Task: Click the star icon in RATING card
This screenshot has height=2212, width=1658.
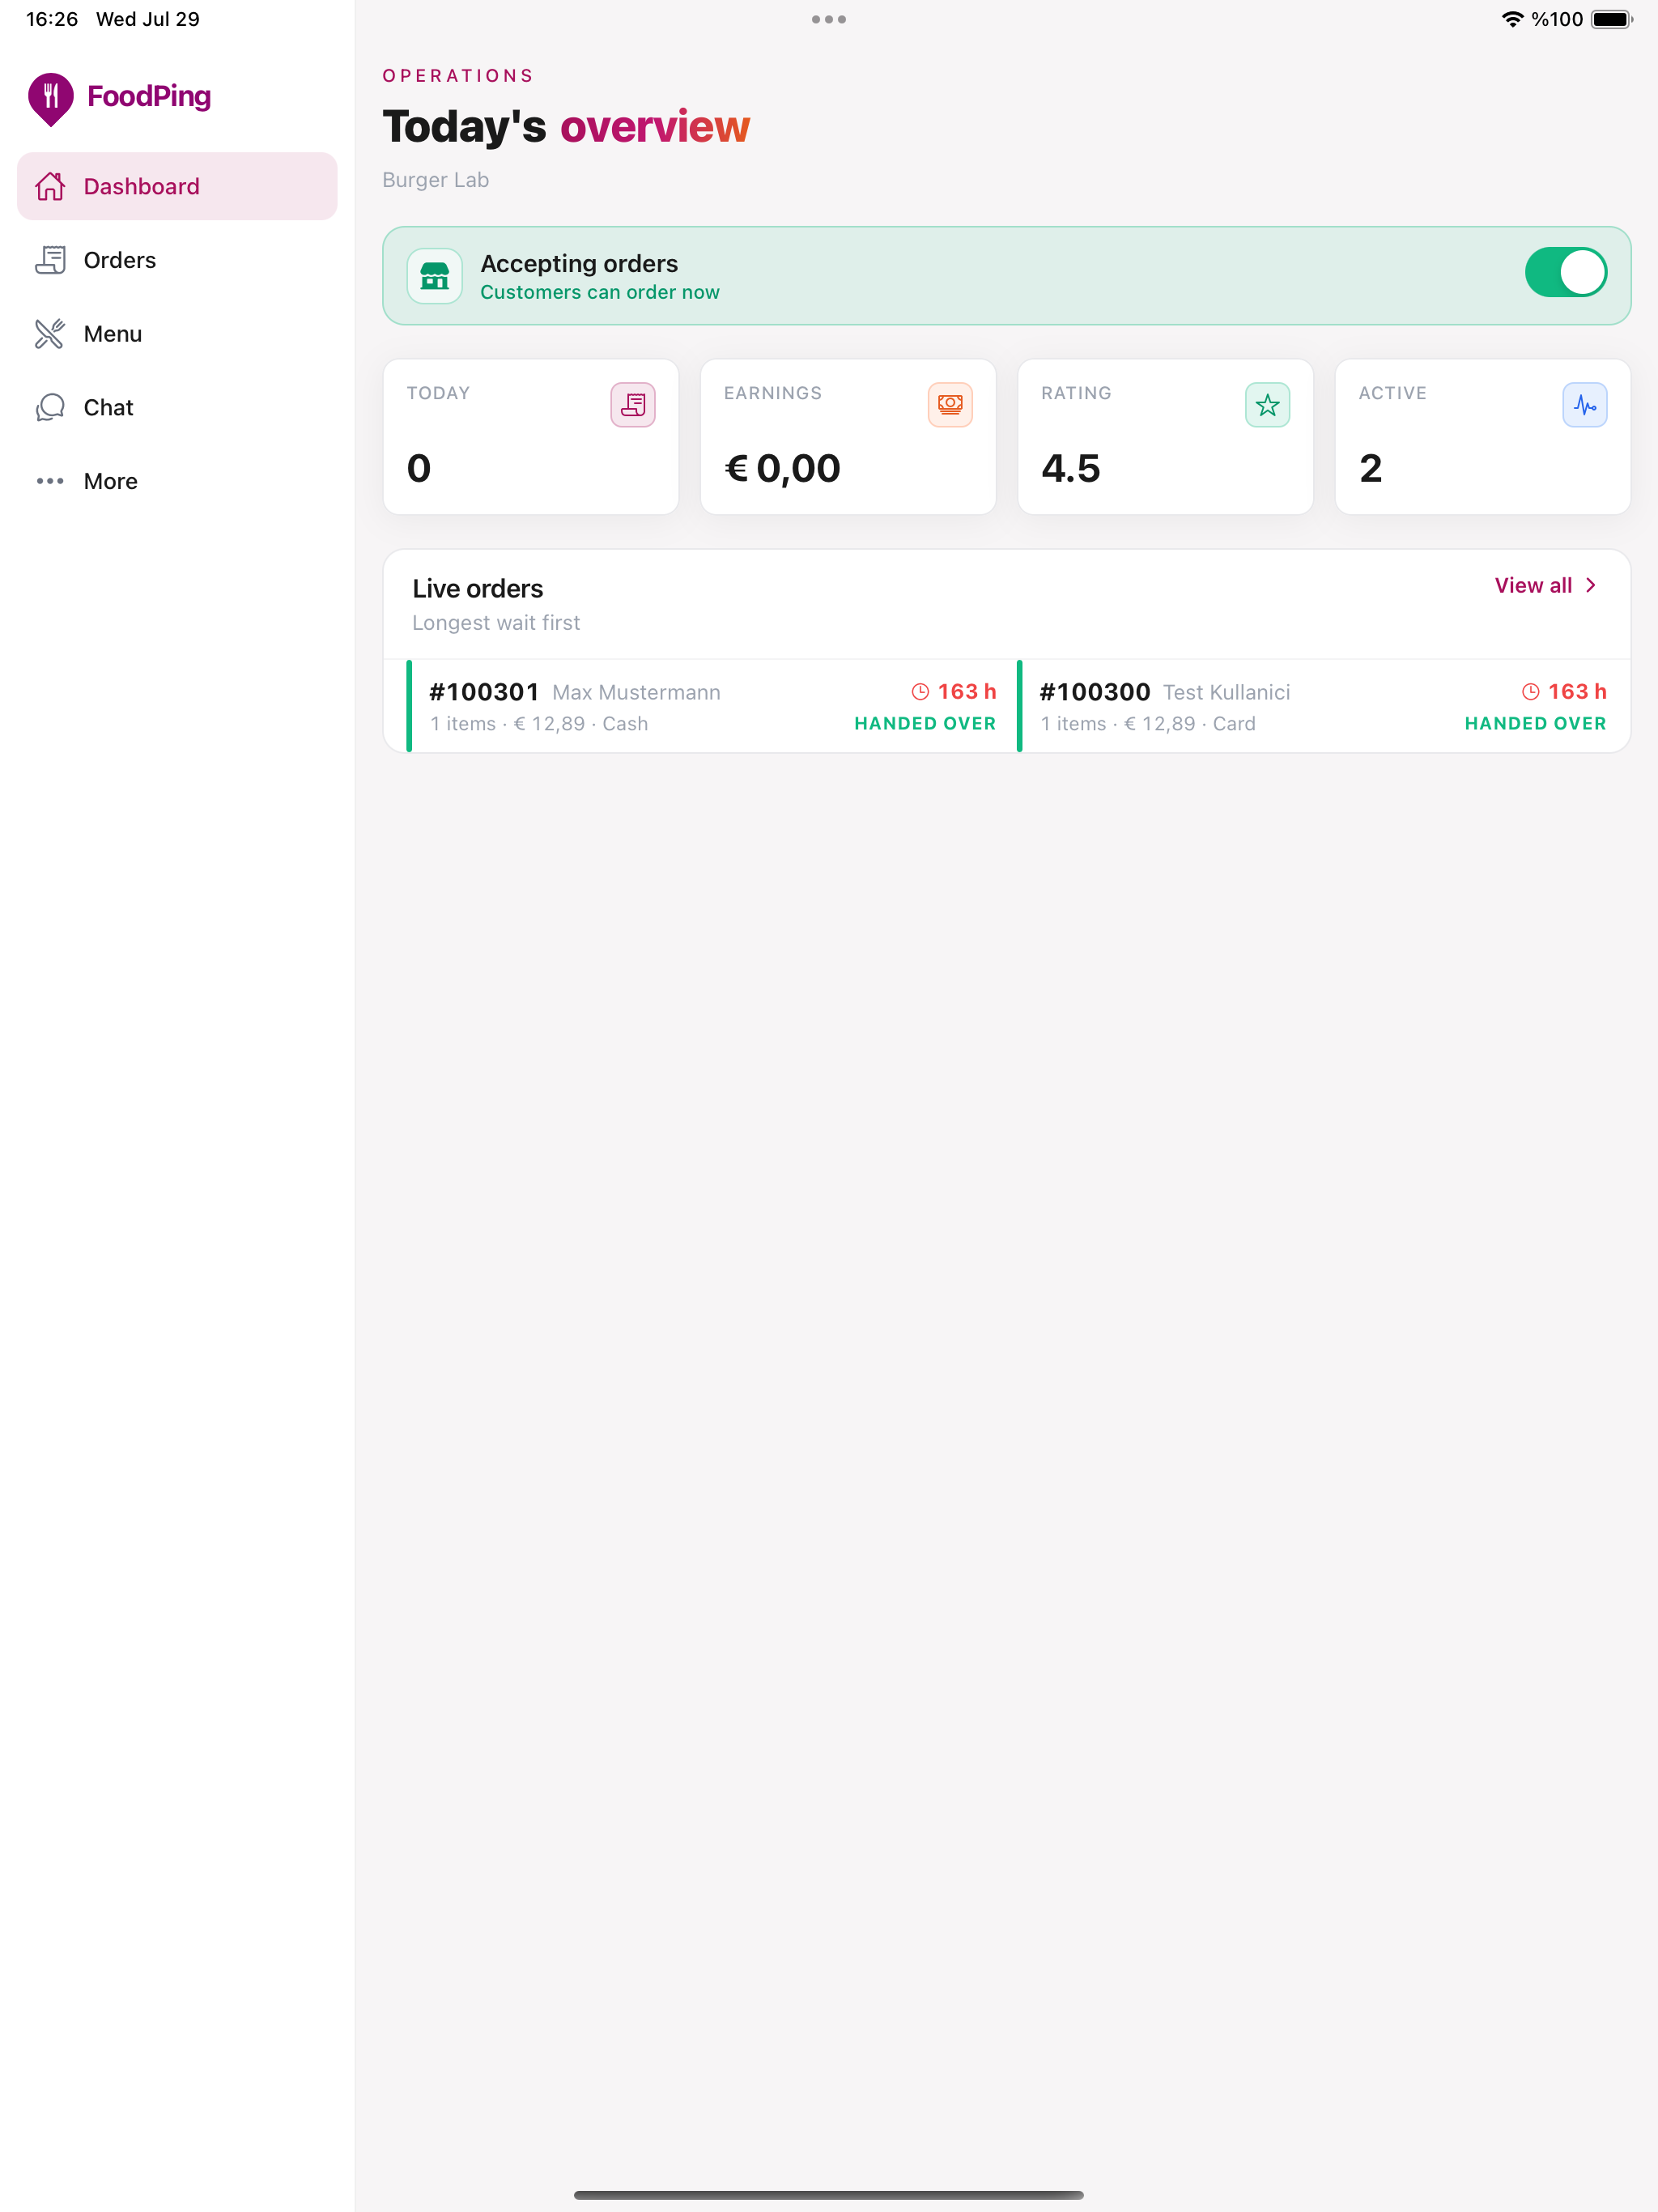Action: pos(1267,405)
